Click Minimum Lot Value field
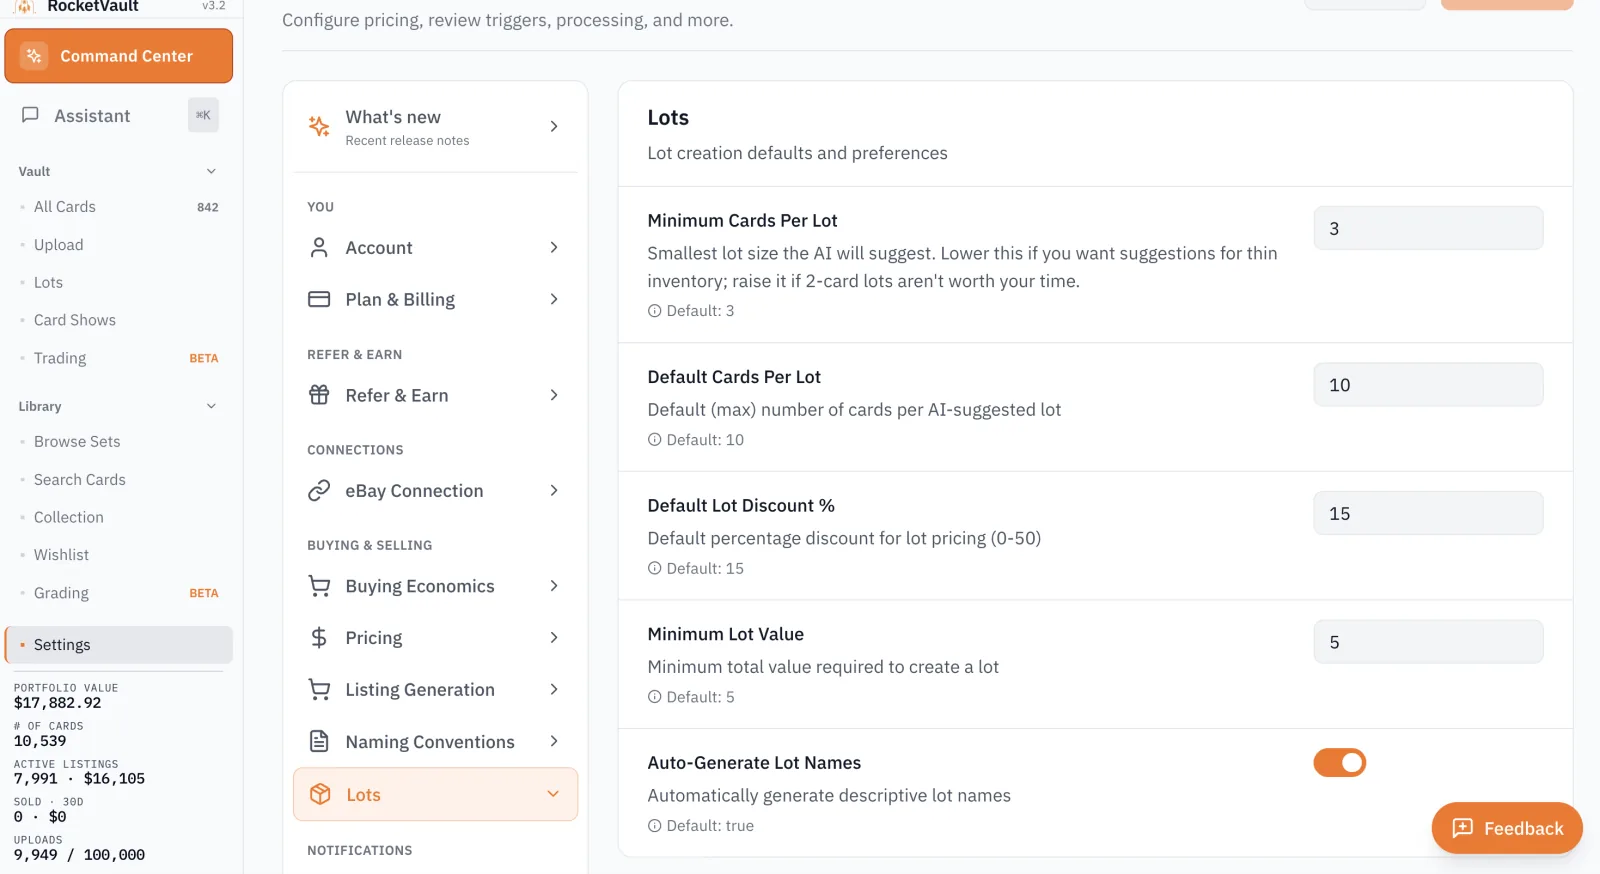The height and width of the screenshot is (874, 1600). point(1428,642)
